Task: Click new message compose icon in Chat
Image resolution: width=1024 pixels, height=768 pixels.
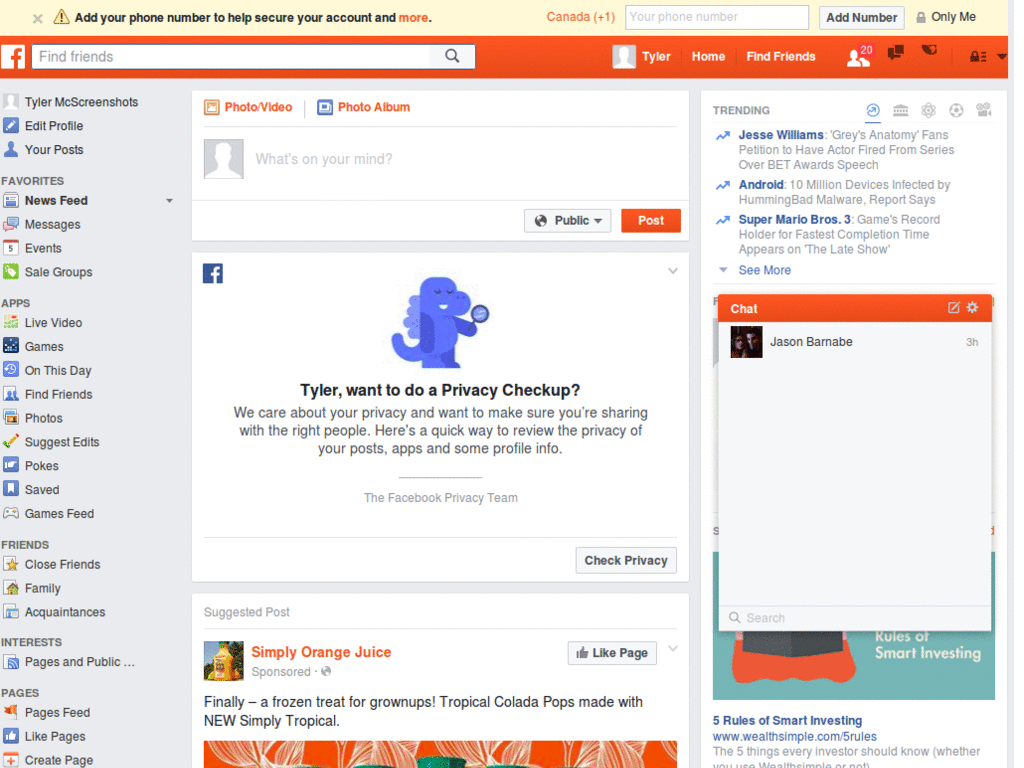Action: [953, 308]
